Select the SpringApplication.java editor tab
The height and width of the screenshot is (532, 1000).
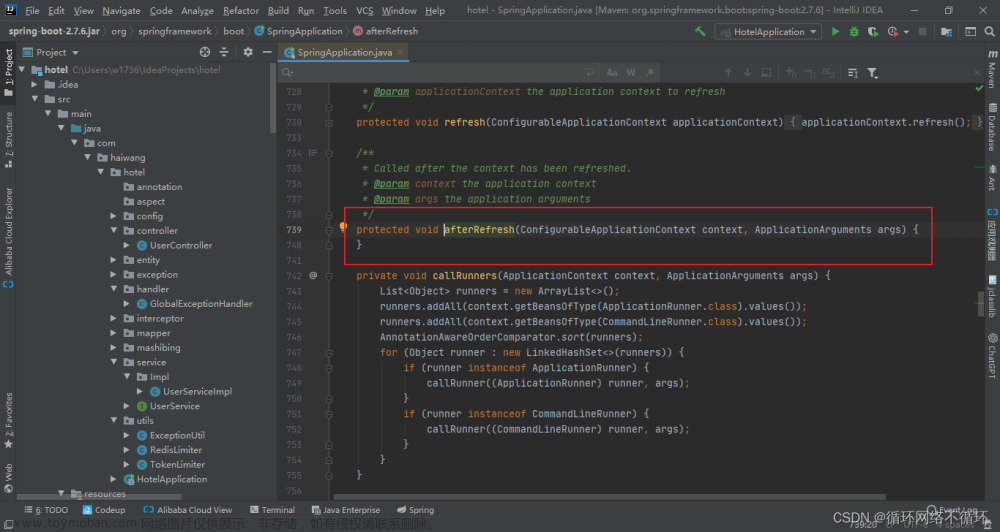[344, 52]
